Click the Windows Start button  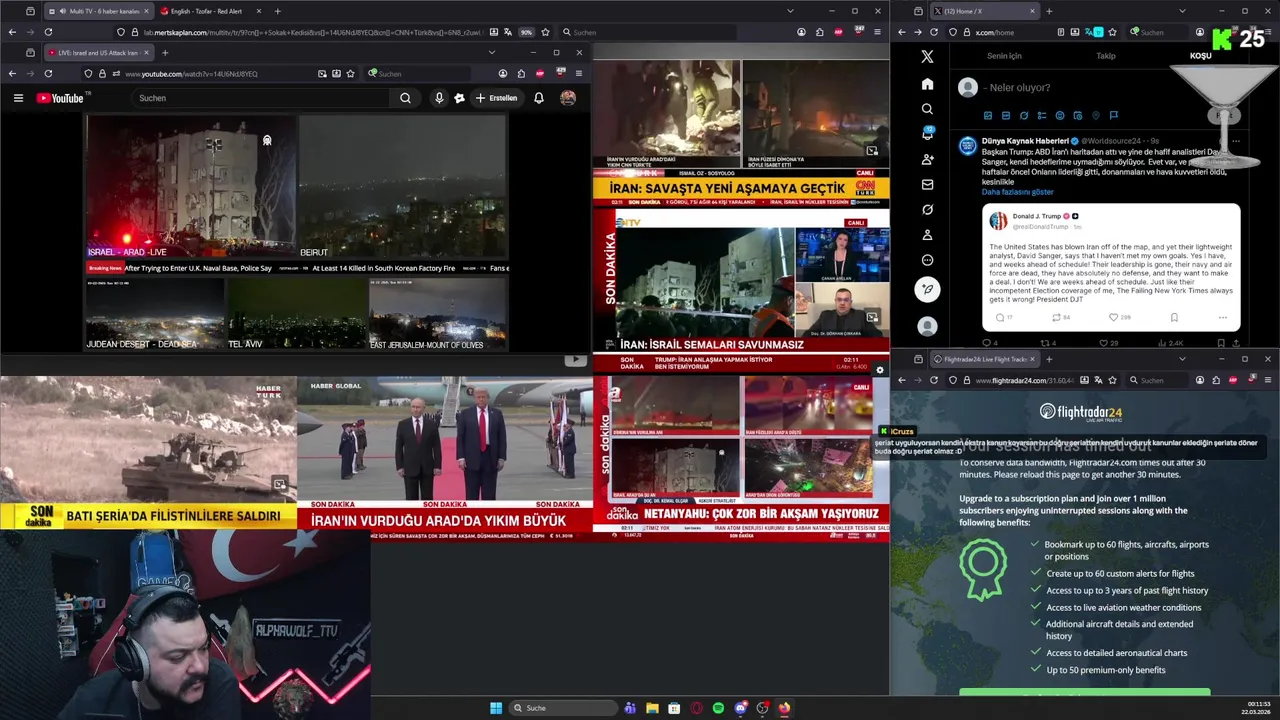[496, 708]
